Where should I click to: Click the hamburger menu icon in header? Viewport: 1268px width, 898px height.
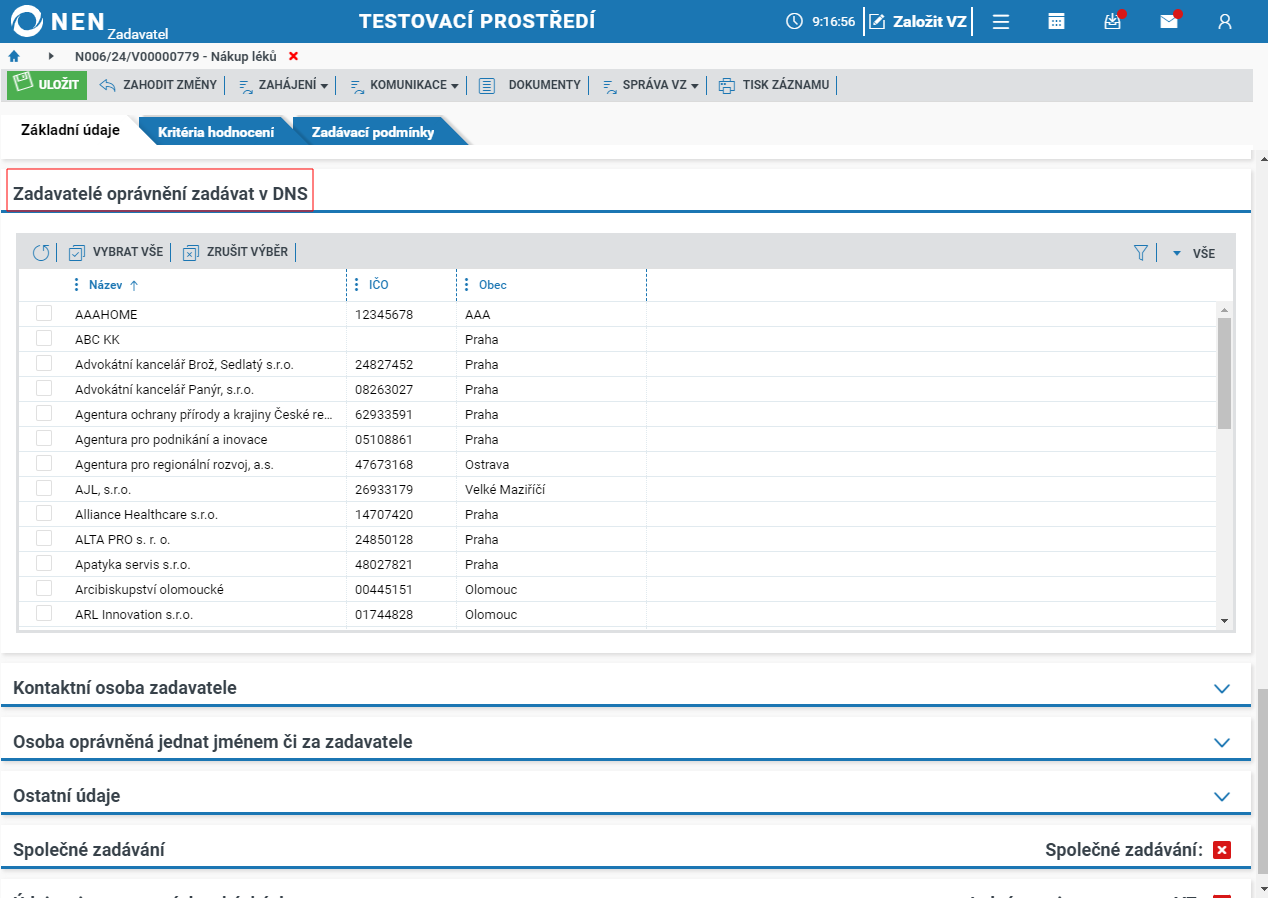pyautogui.click(x=1001, y=21)
